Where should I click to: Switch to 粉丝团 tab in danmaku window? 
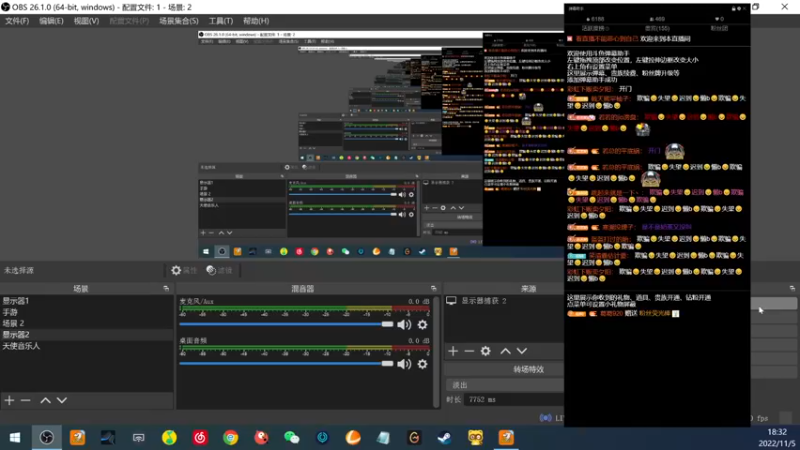pyautogui.click(x=719, y=29)
